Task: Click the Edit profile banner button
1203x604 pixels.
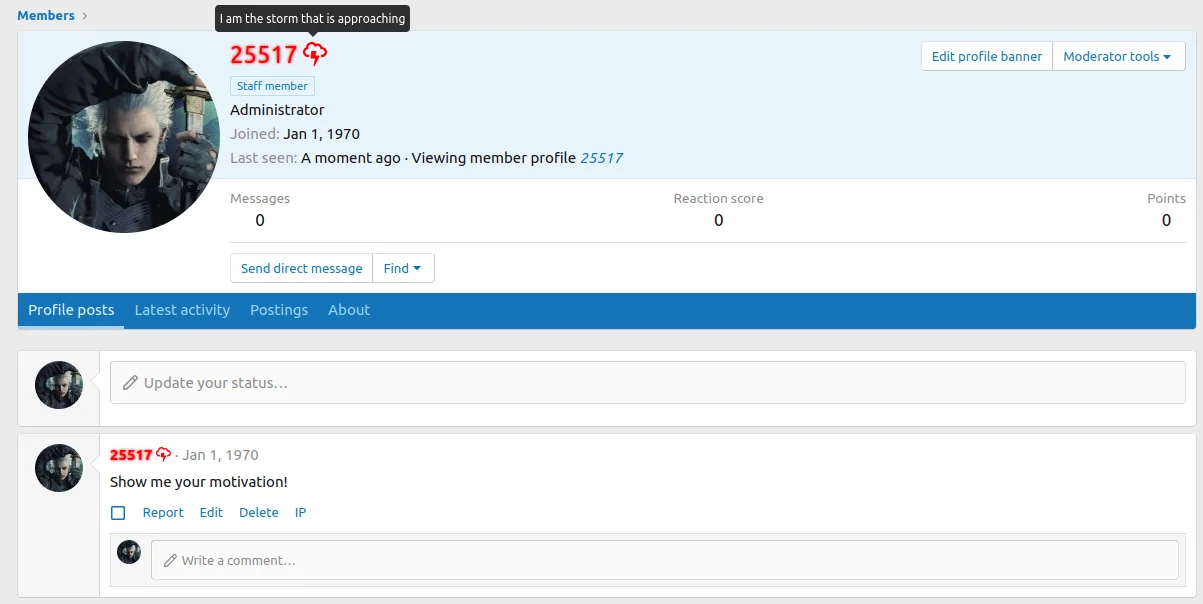Action: point(986,57)
